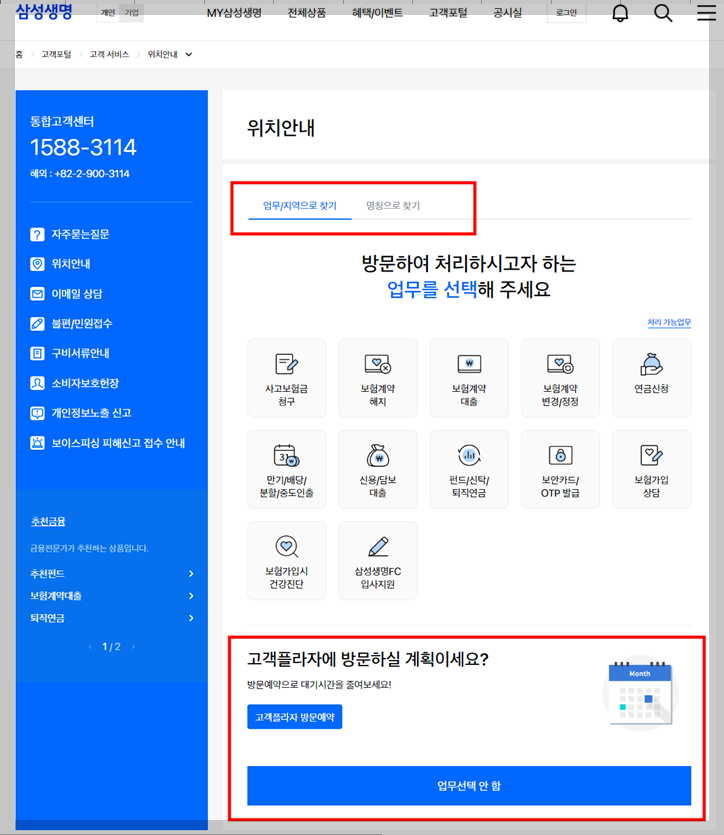
Task: Open 혜택/이벤트 menu
Action: (377, 13)
